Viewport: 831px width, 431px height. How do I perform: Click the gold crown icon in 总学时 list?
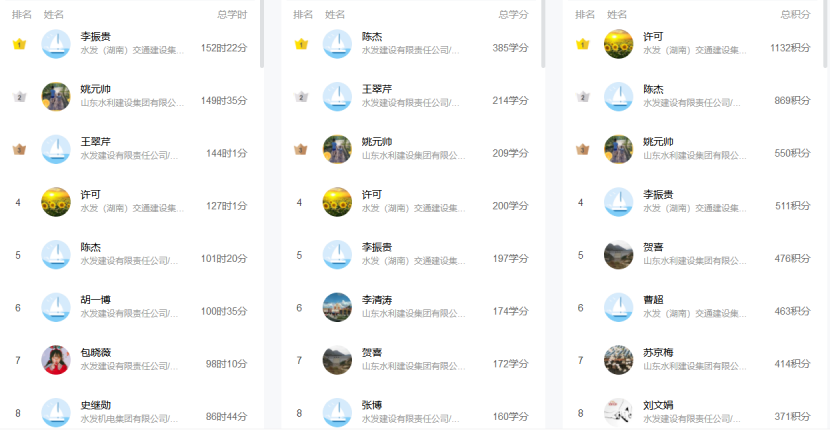18,45
